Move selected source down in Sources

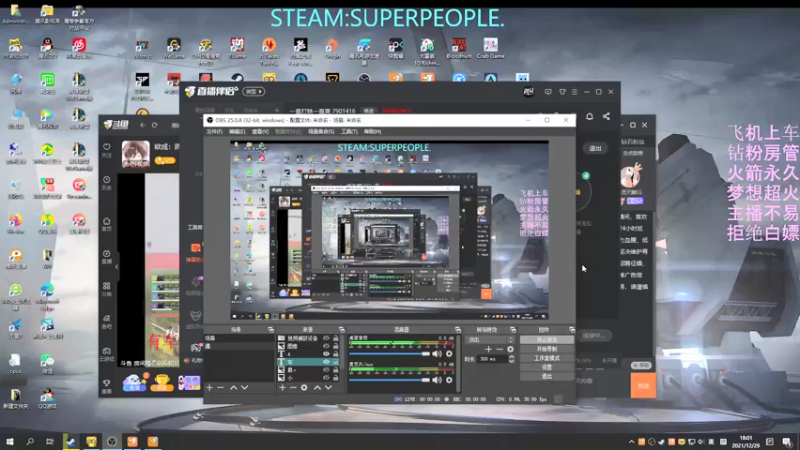329,388
